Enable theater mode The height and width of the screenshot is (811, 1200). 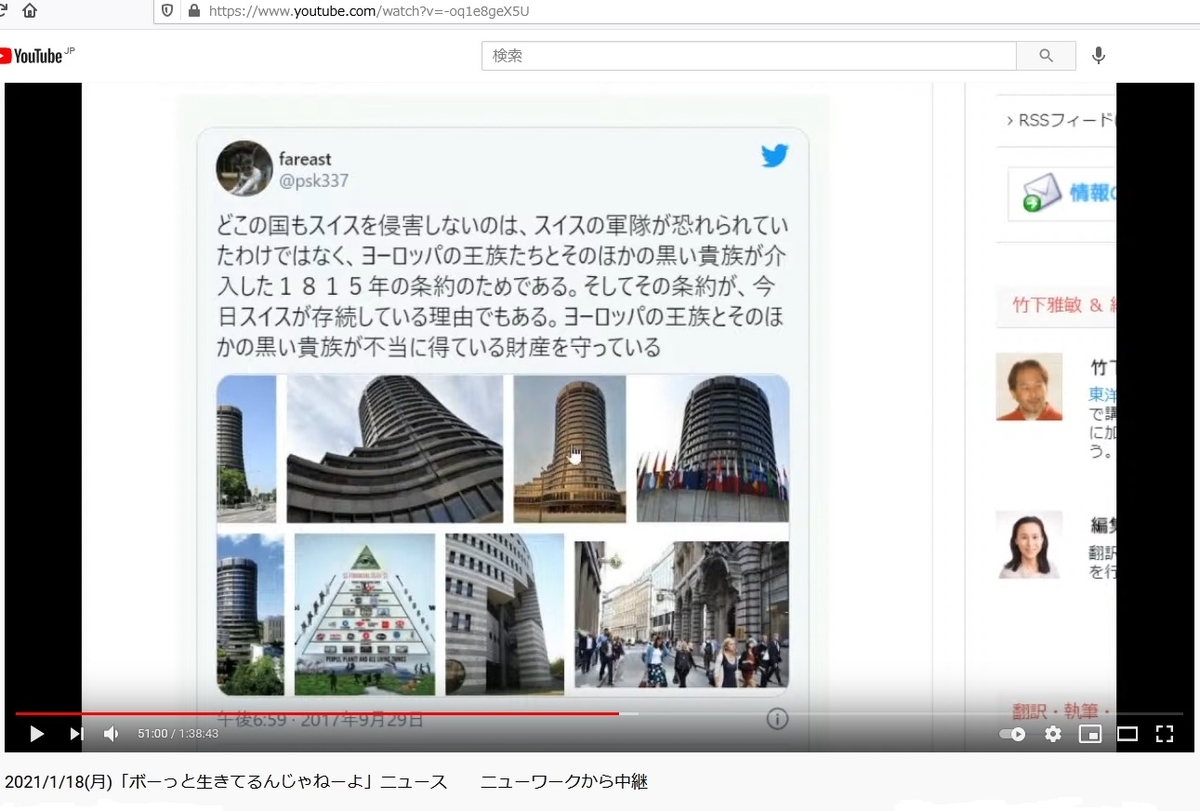click(x=1127, y=734)
